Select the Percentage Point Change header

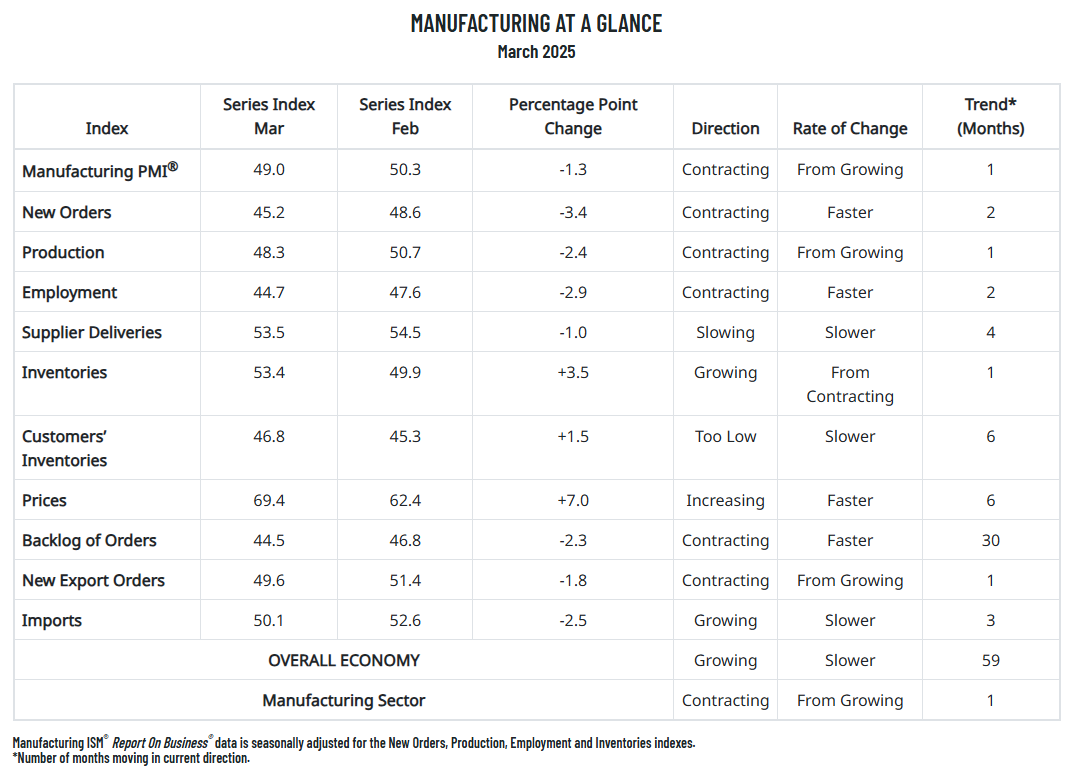(x=573, y=117)
